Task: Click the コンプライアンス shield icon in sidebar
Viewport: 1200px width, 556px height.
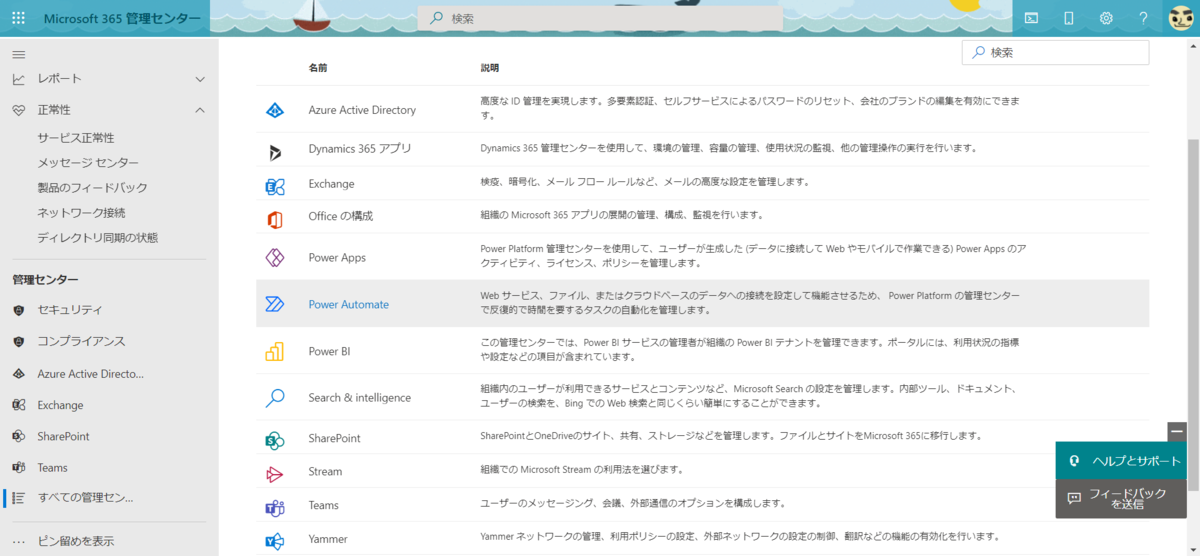Action: [18, 341]
